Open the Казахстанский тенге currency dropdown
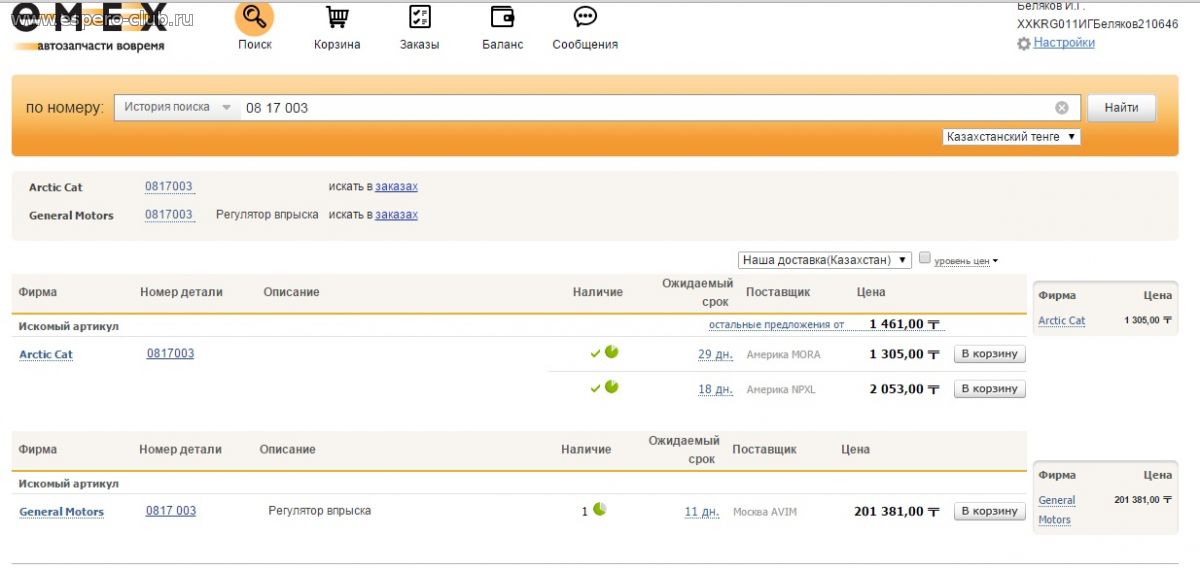 (x=1011, y=137)
